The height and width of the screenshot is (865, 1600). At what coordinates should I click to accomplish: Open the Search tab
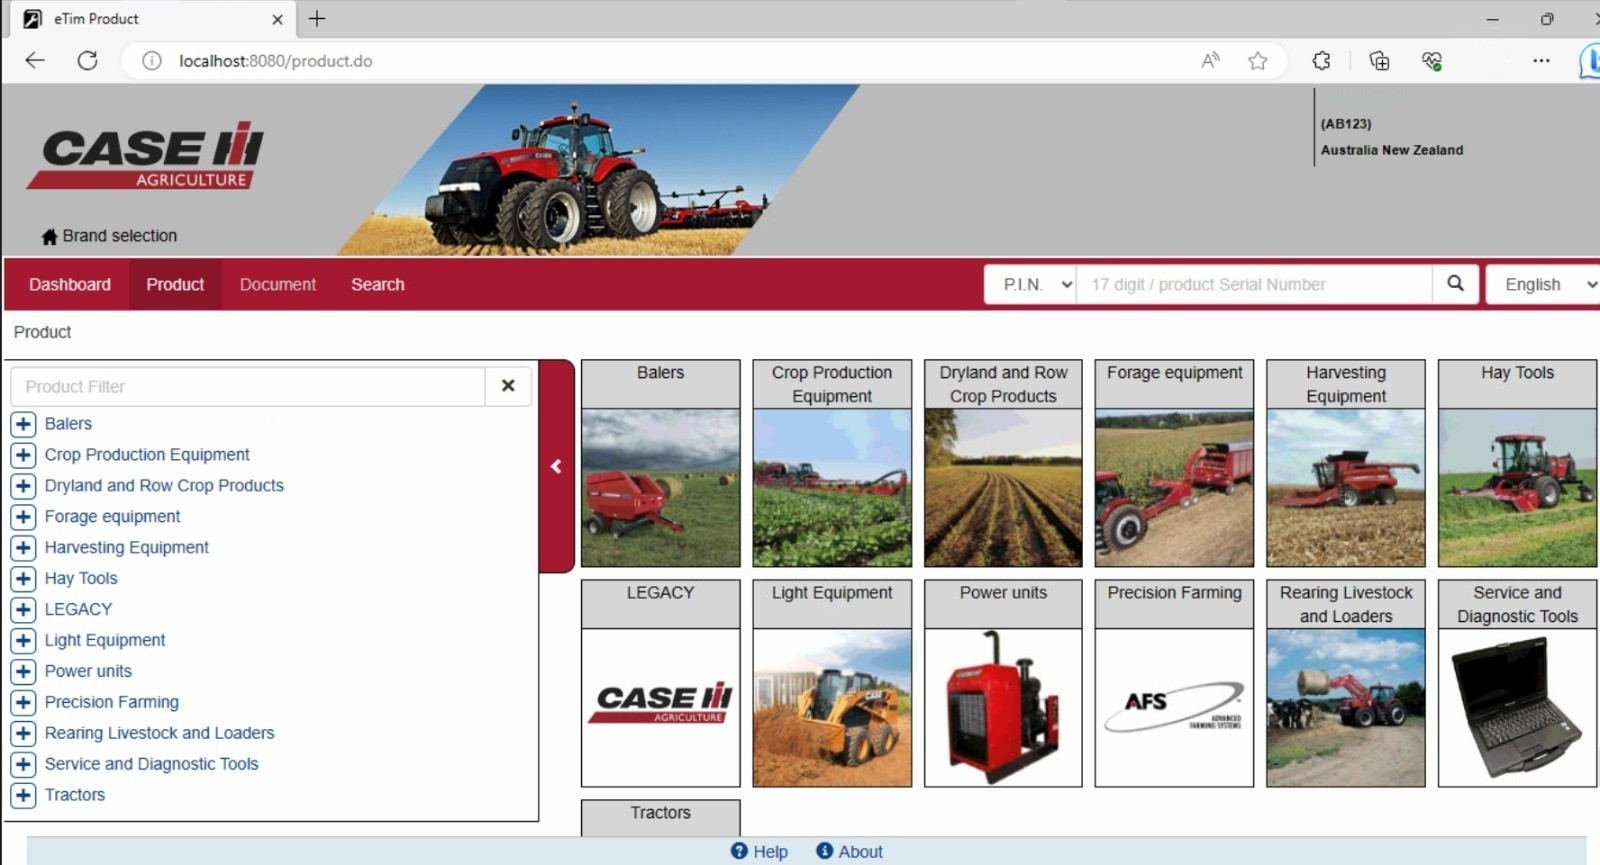tap(378, 284)
